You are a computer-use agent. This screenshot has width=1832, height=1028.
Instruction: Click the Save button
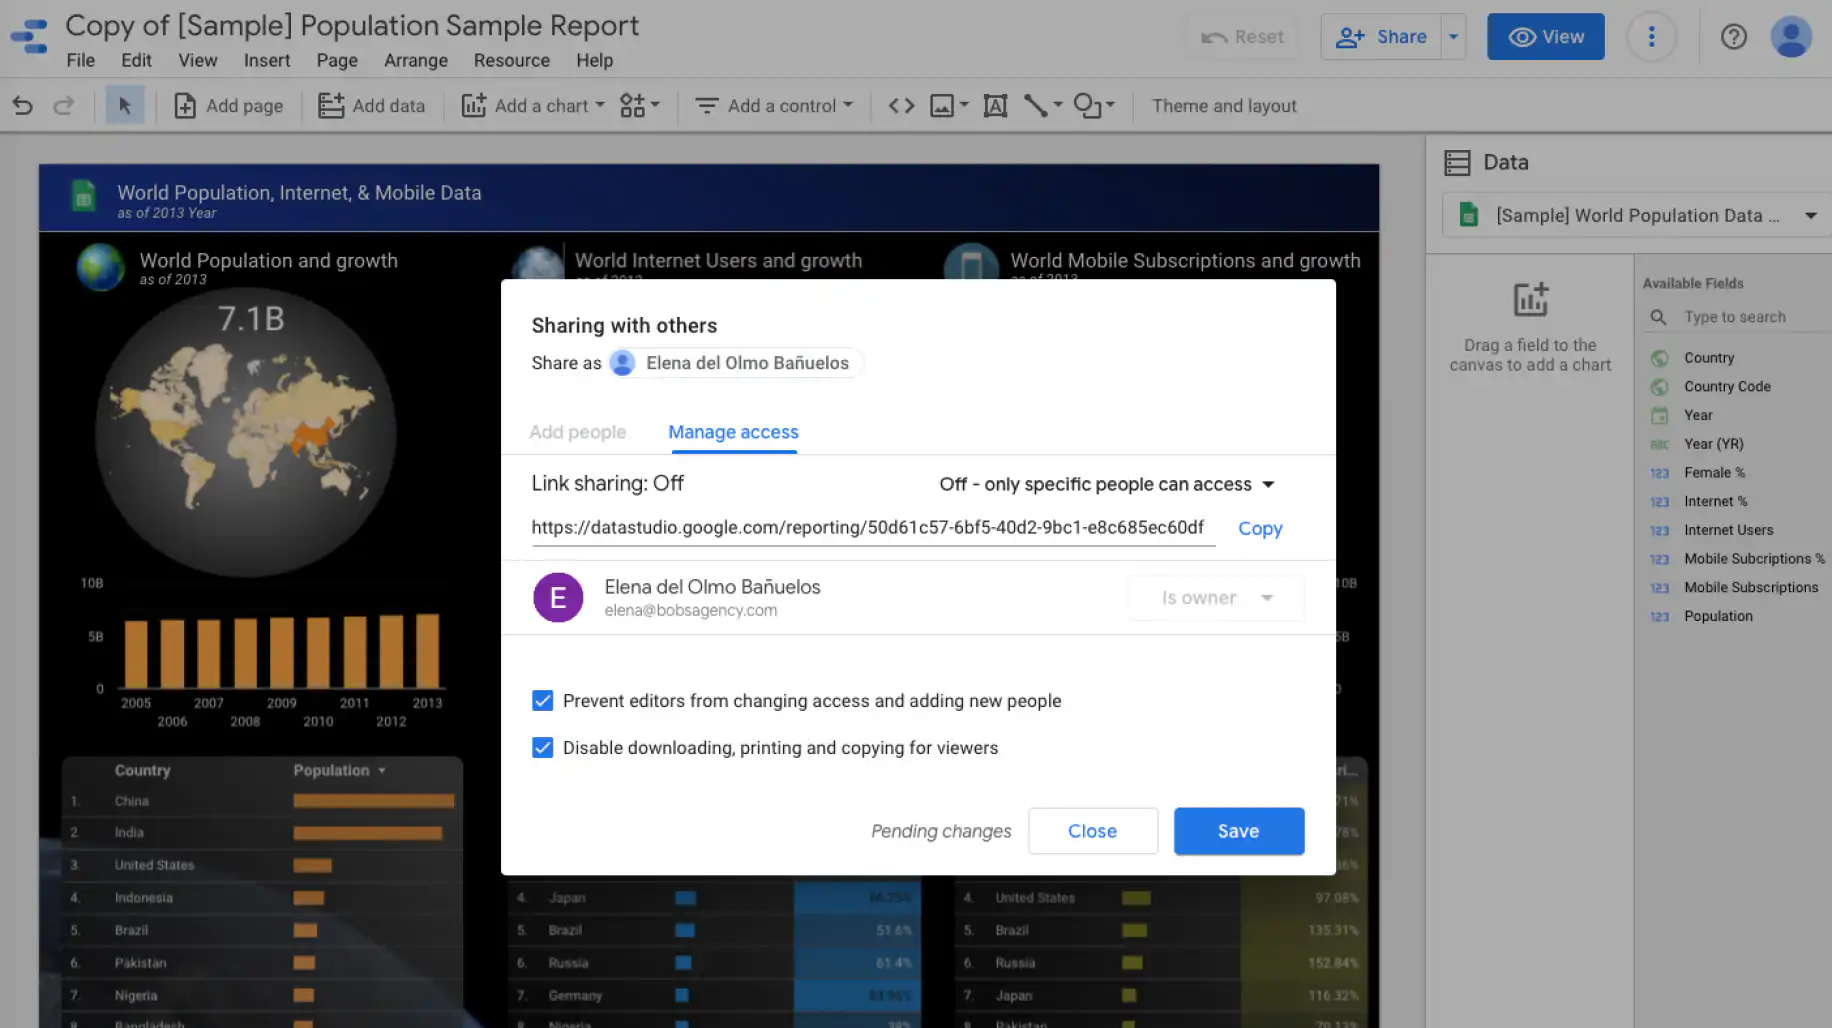1238,831
